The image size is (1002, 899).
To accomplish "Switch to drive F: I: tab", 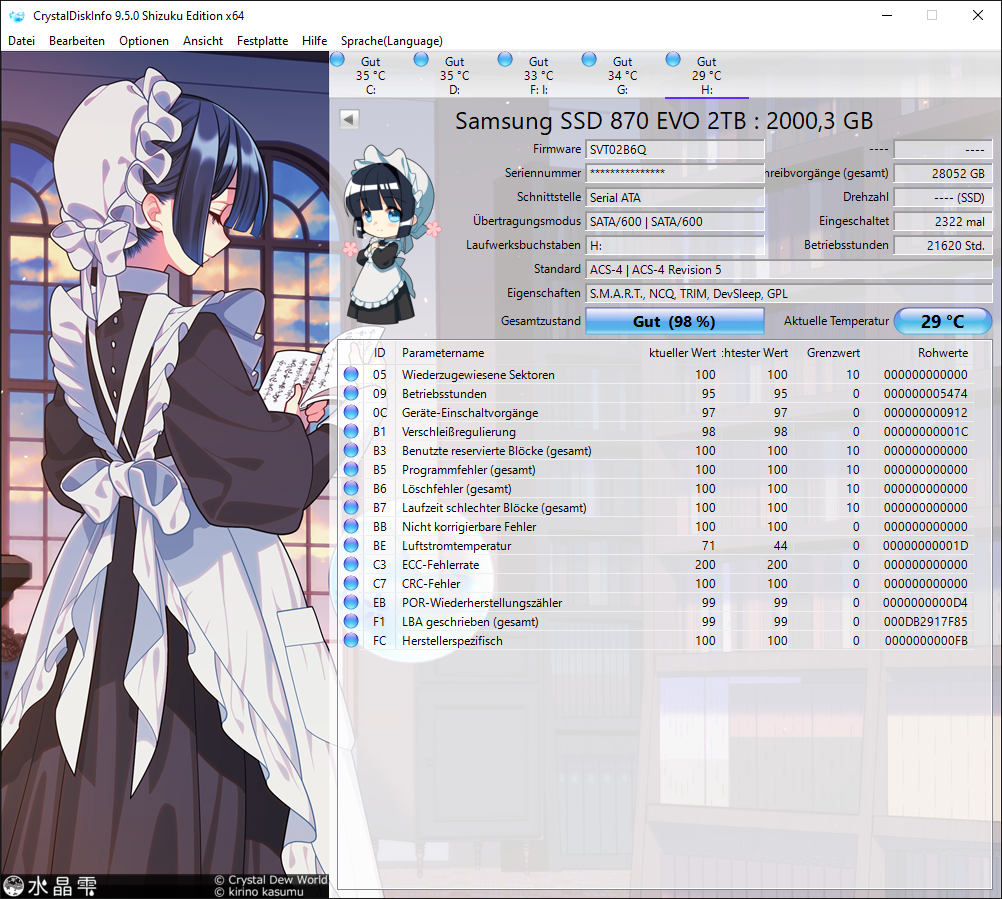I will point(538,75).
